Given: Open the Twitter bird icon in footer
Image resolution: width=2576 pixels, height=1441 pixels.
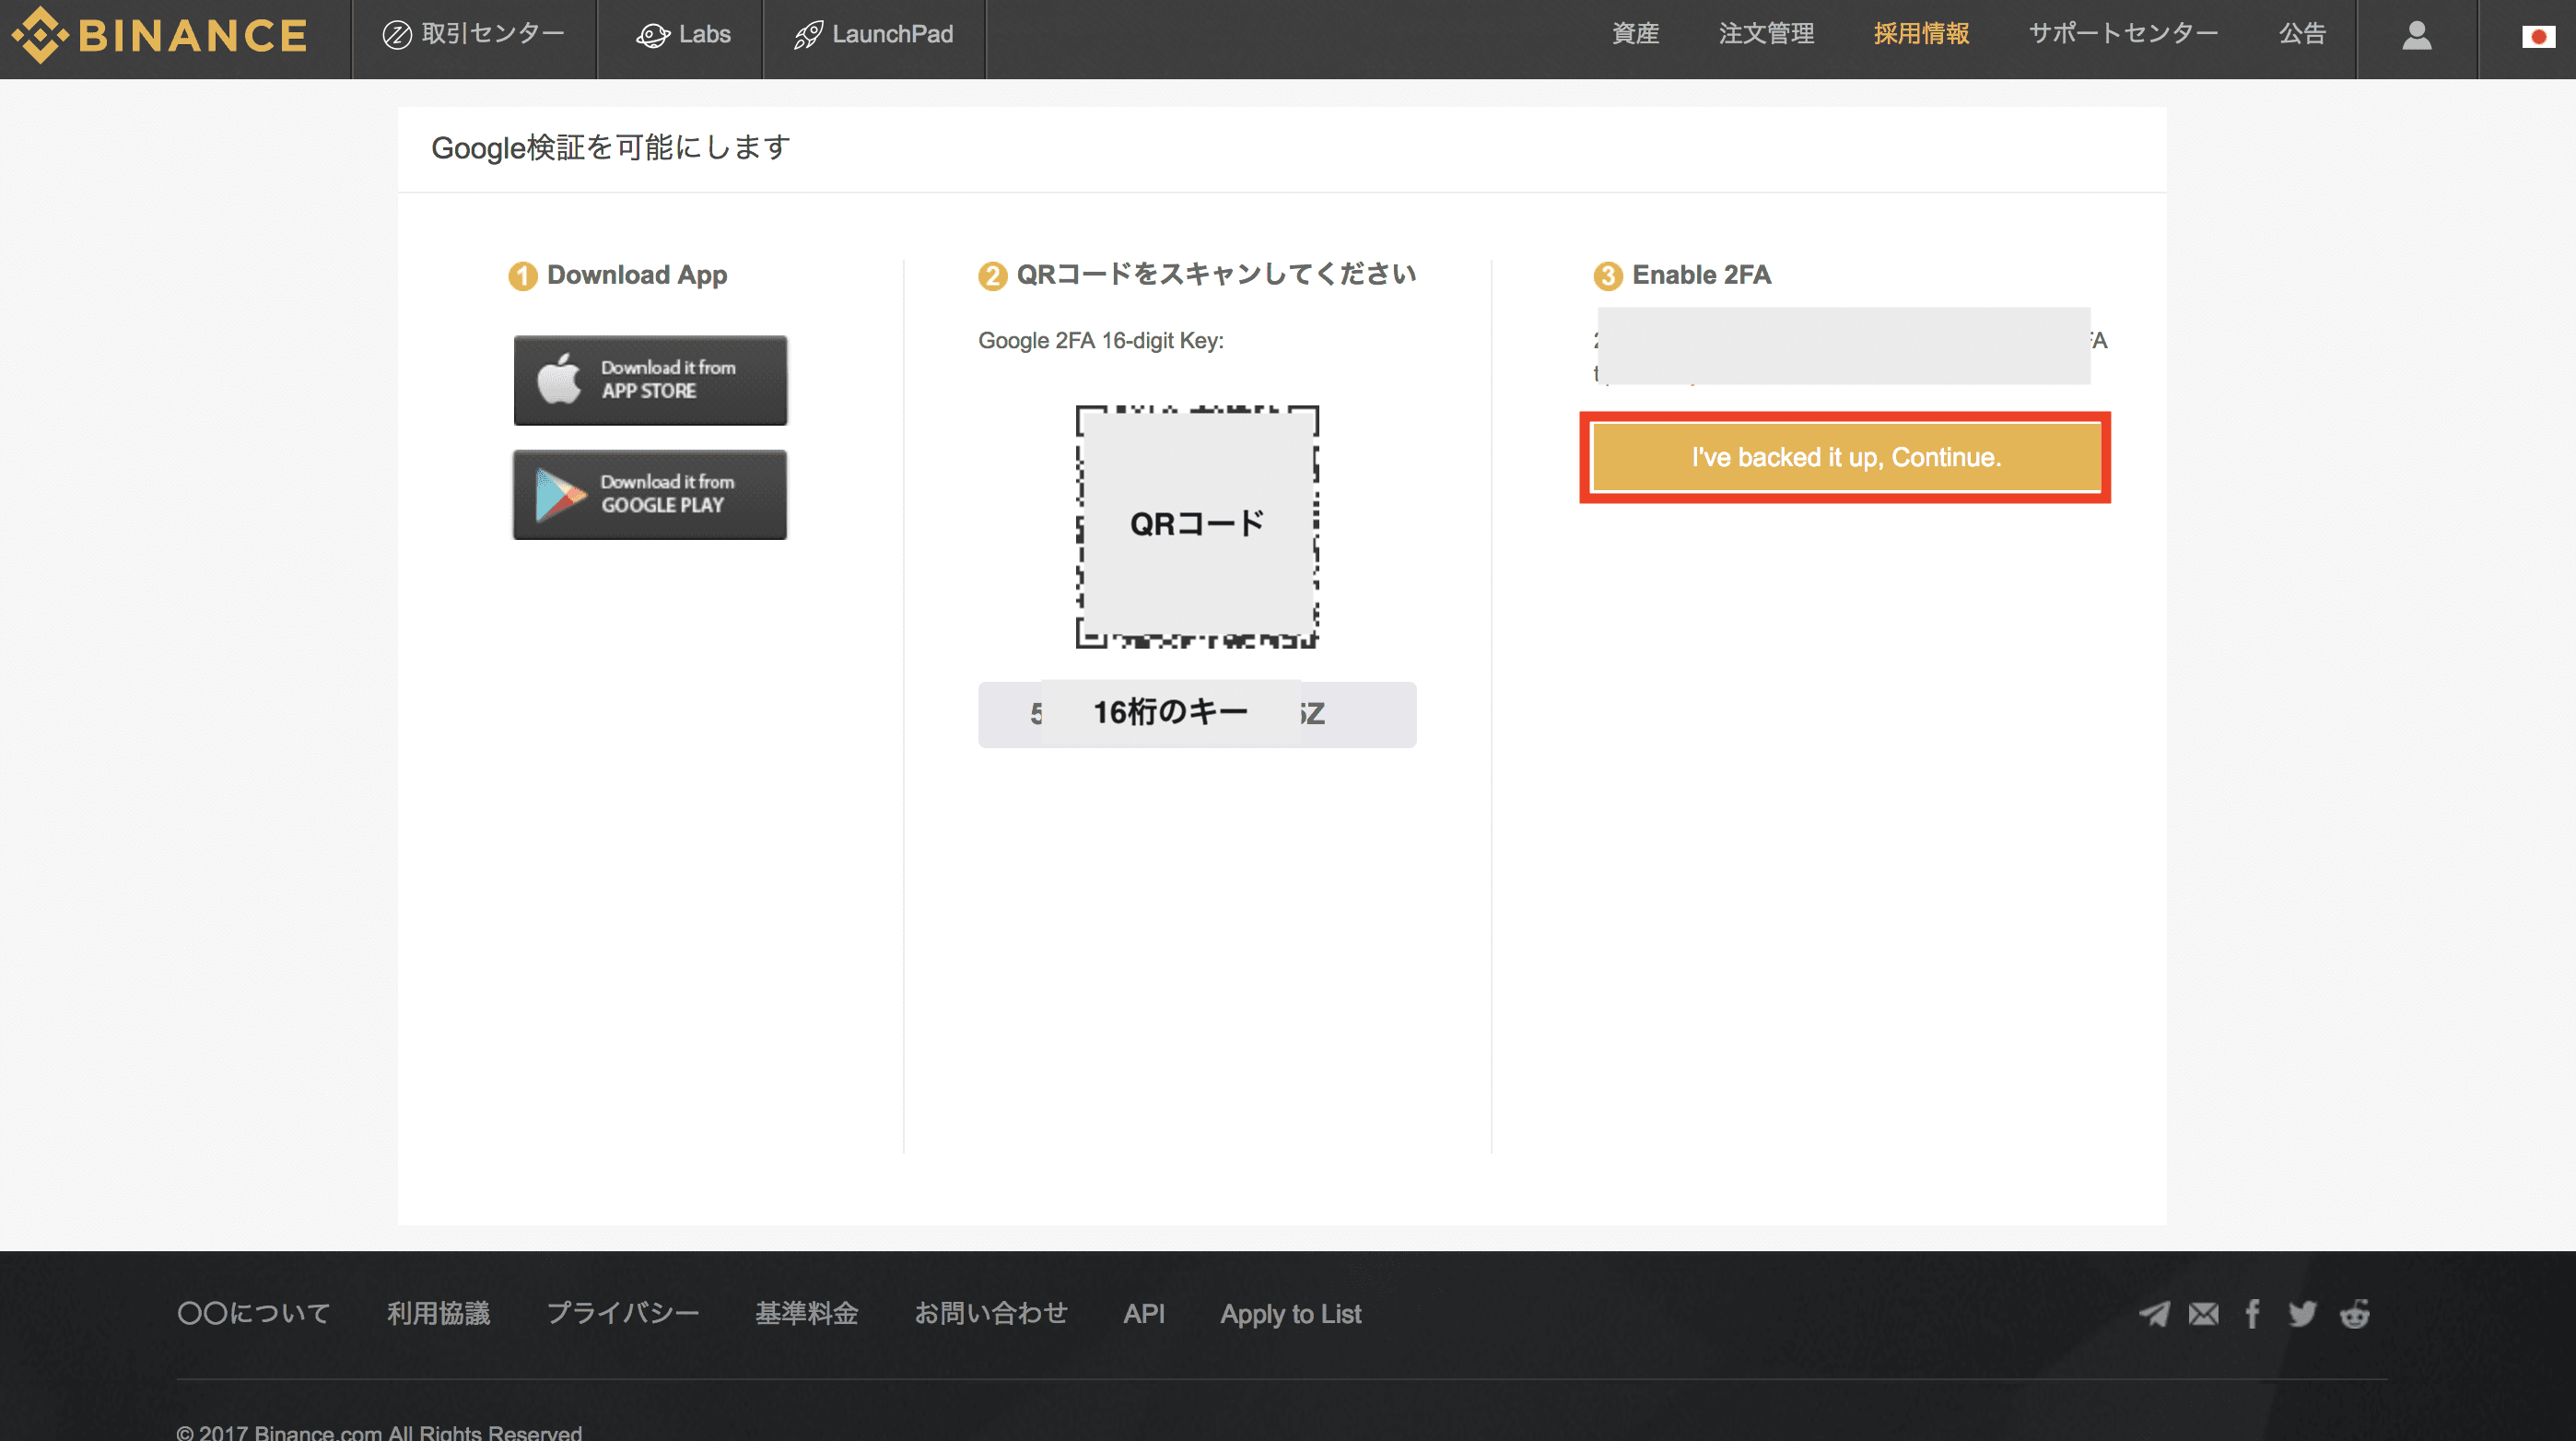Looking at the screenshot, I should [2302, 1313].
